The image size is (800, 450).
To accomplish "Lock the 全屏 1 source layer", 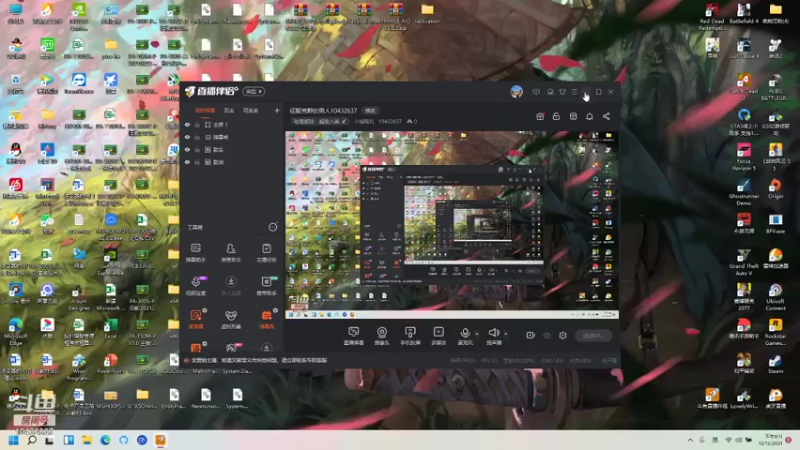I will (197, 124).
